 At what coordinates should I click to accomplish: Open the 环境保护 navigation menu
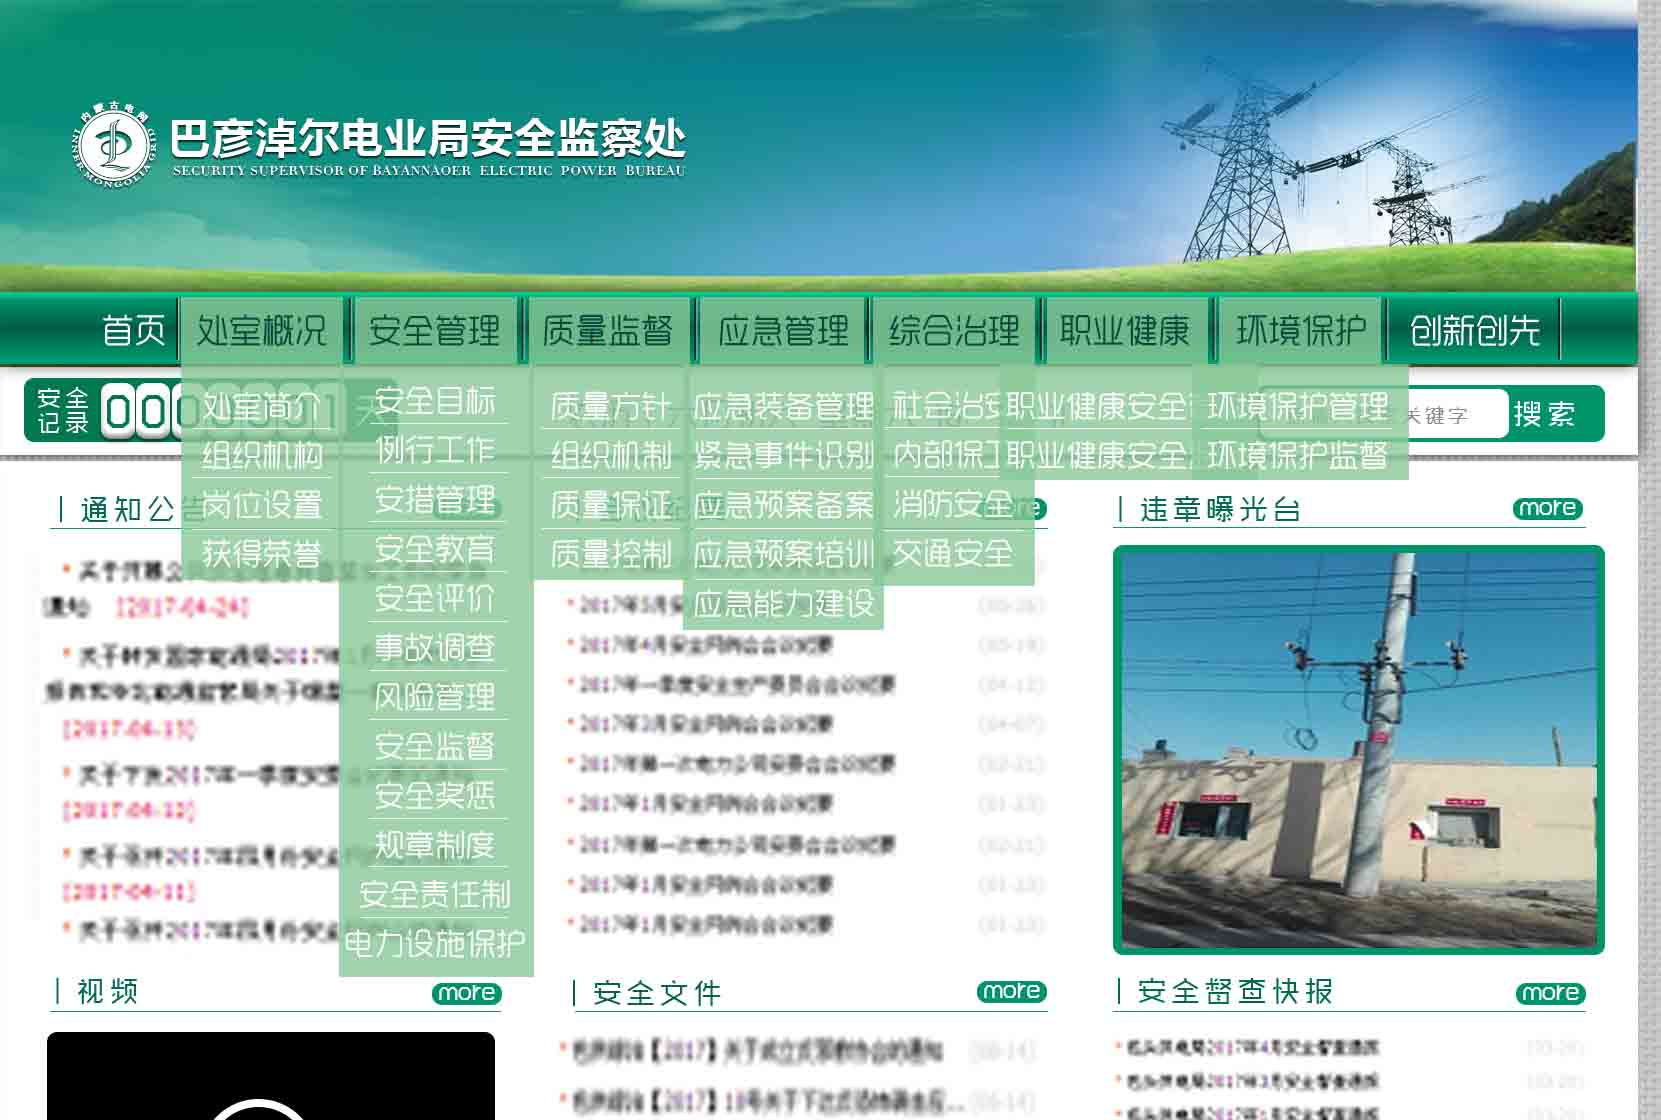pos(1301,330)
